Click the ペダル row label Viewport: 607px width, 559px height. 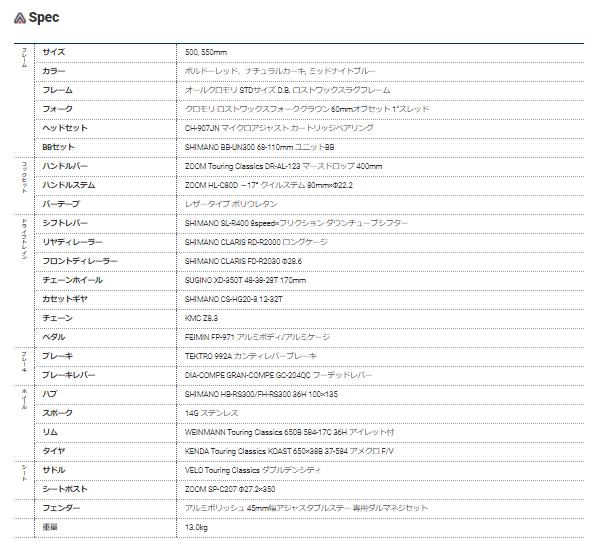[x=54, y=337]
